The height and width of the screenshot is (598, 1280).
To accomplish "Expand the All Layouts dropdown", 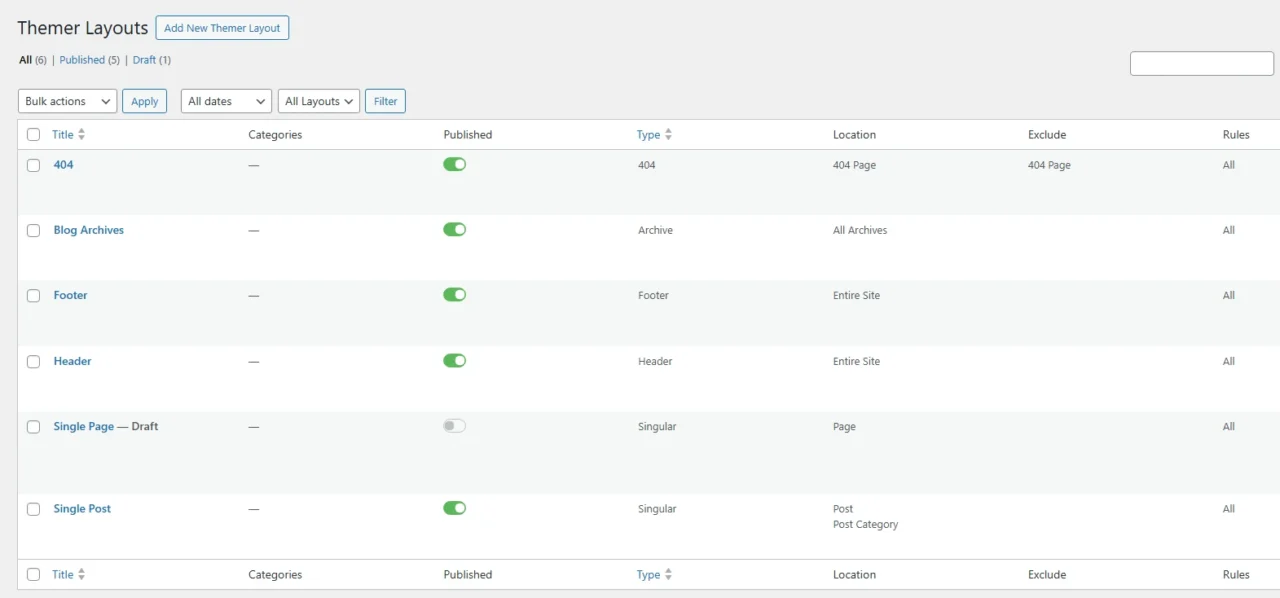I will click(x=318, y=101).
